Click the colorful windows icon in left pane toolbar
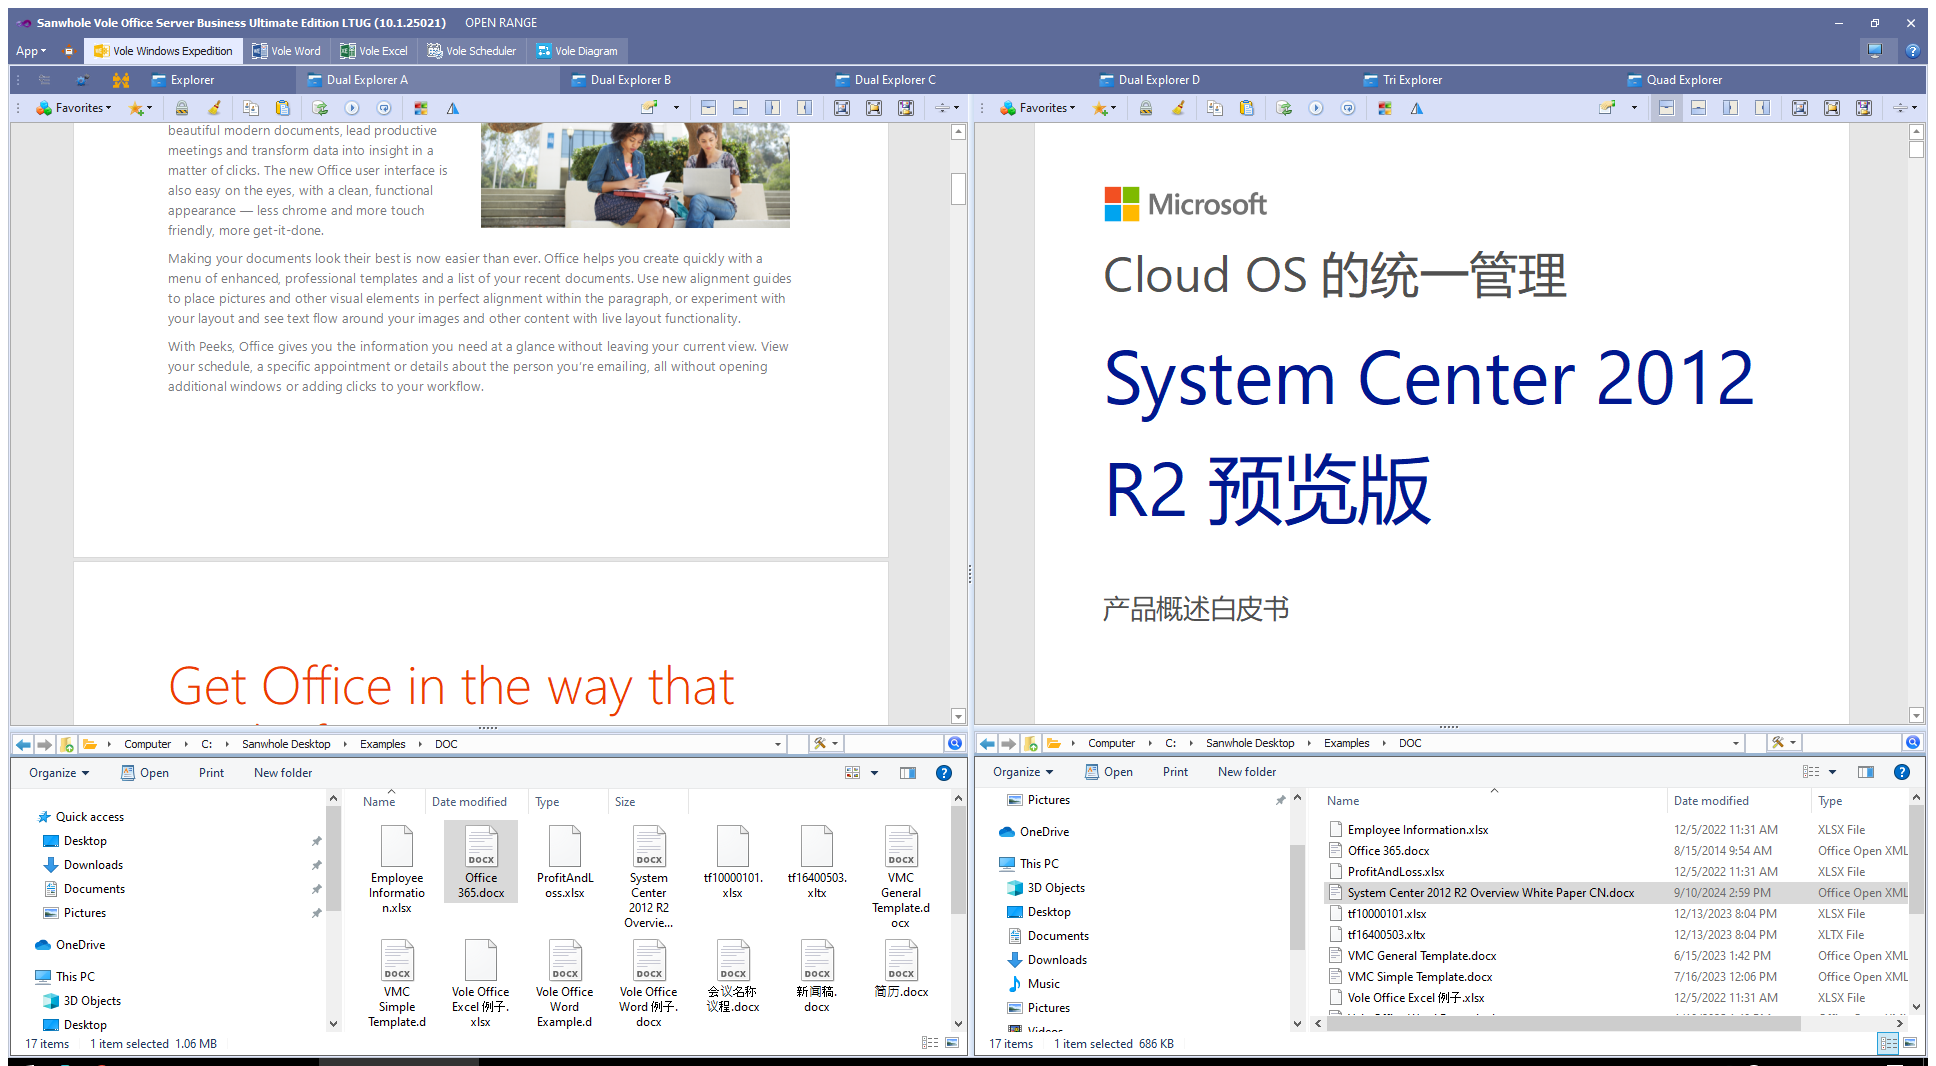 click(x=421, y=108)
